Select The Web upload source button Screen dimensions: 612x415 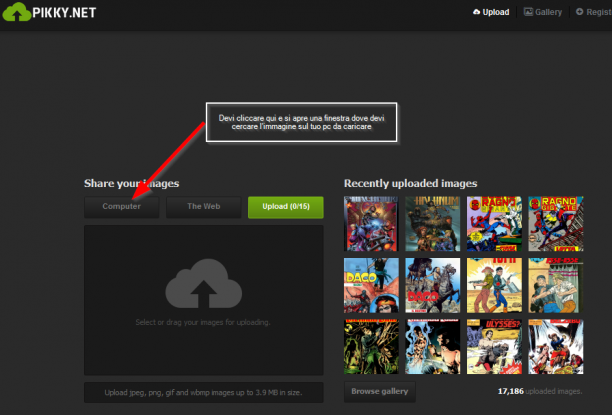(x=203, y=207)
